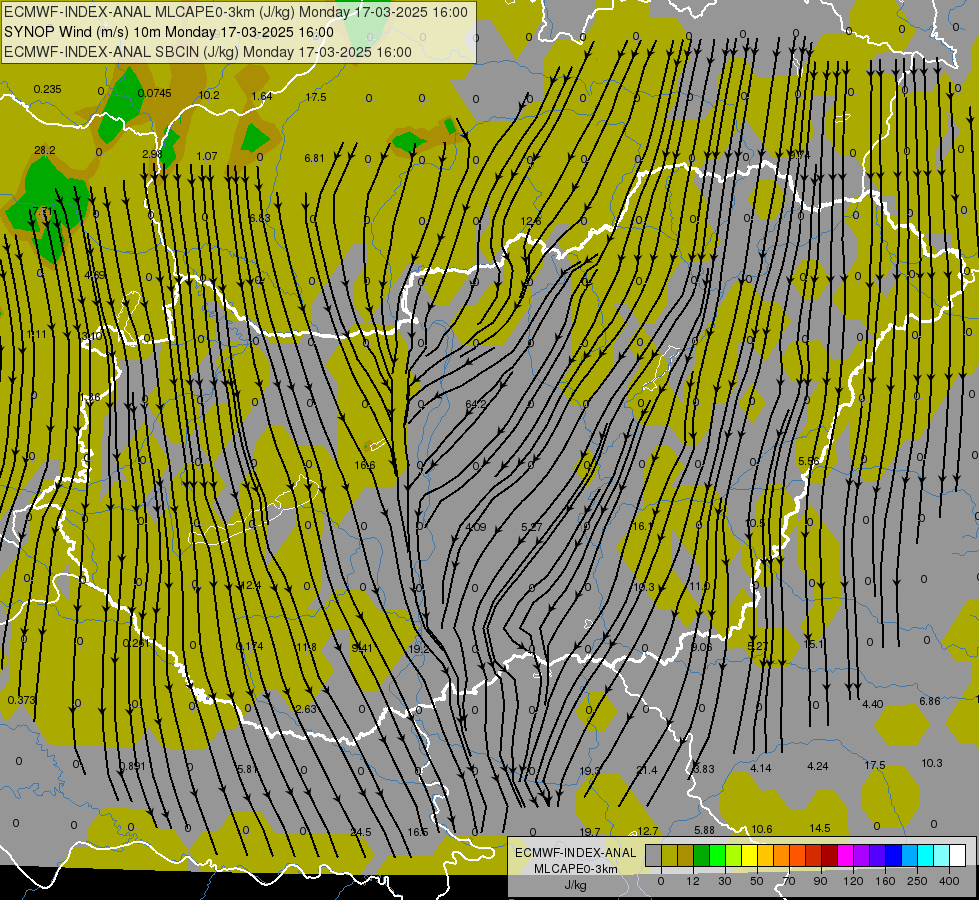Click the map value 12.4

(x=250, y=585)
